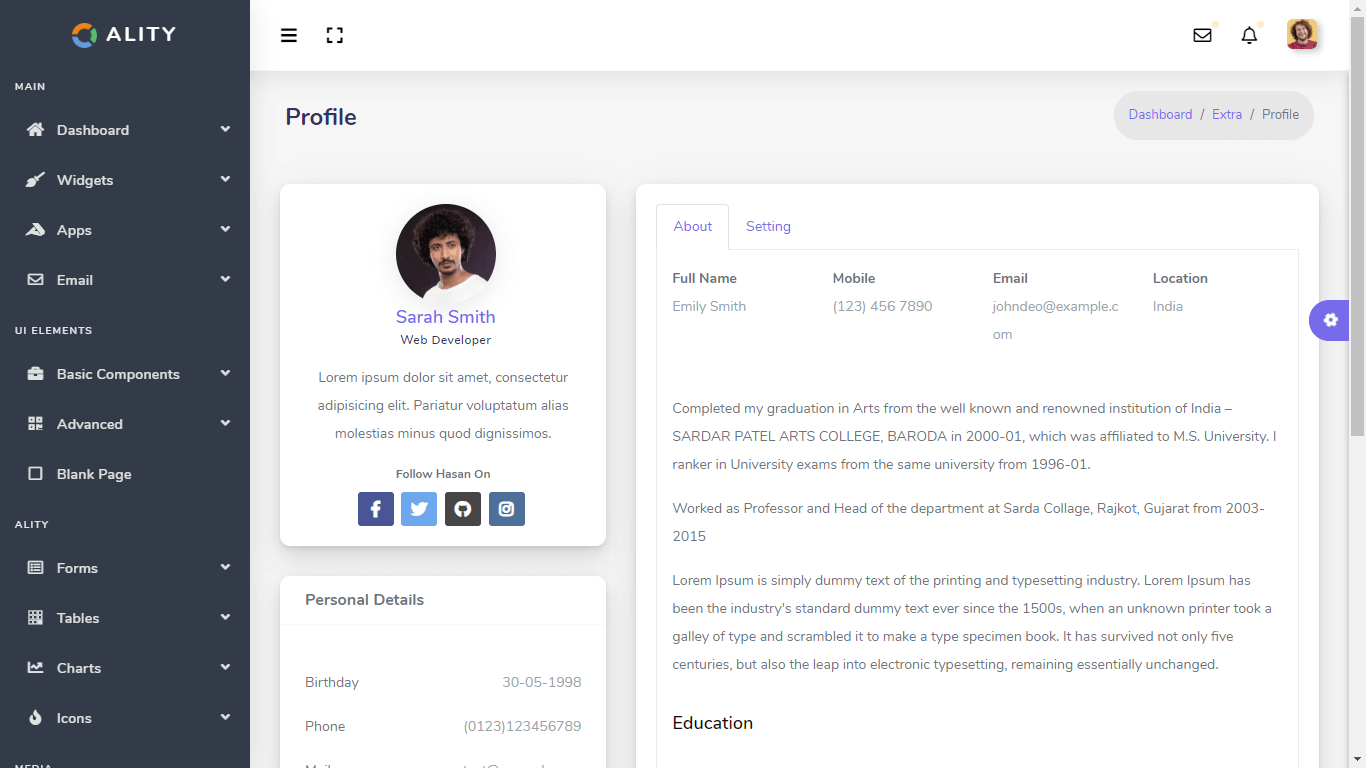Click the hamburger menu icon
Viewport: 1366px width, 768px height.
(x=289, y=36)
